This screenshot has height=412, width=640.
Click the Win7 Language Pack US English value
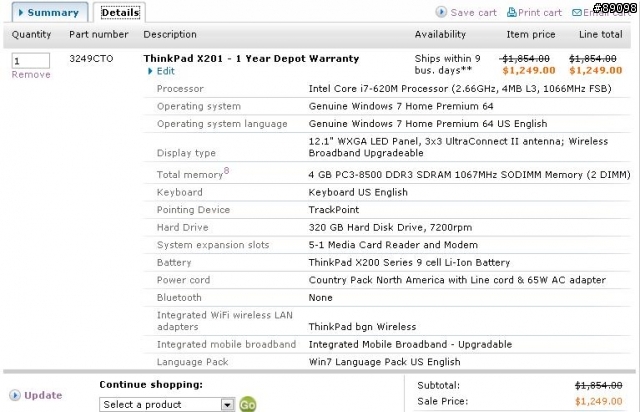[384, 362]
